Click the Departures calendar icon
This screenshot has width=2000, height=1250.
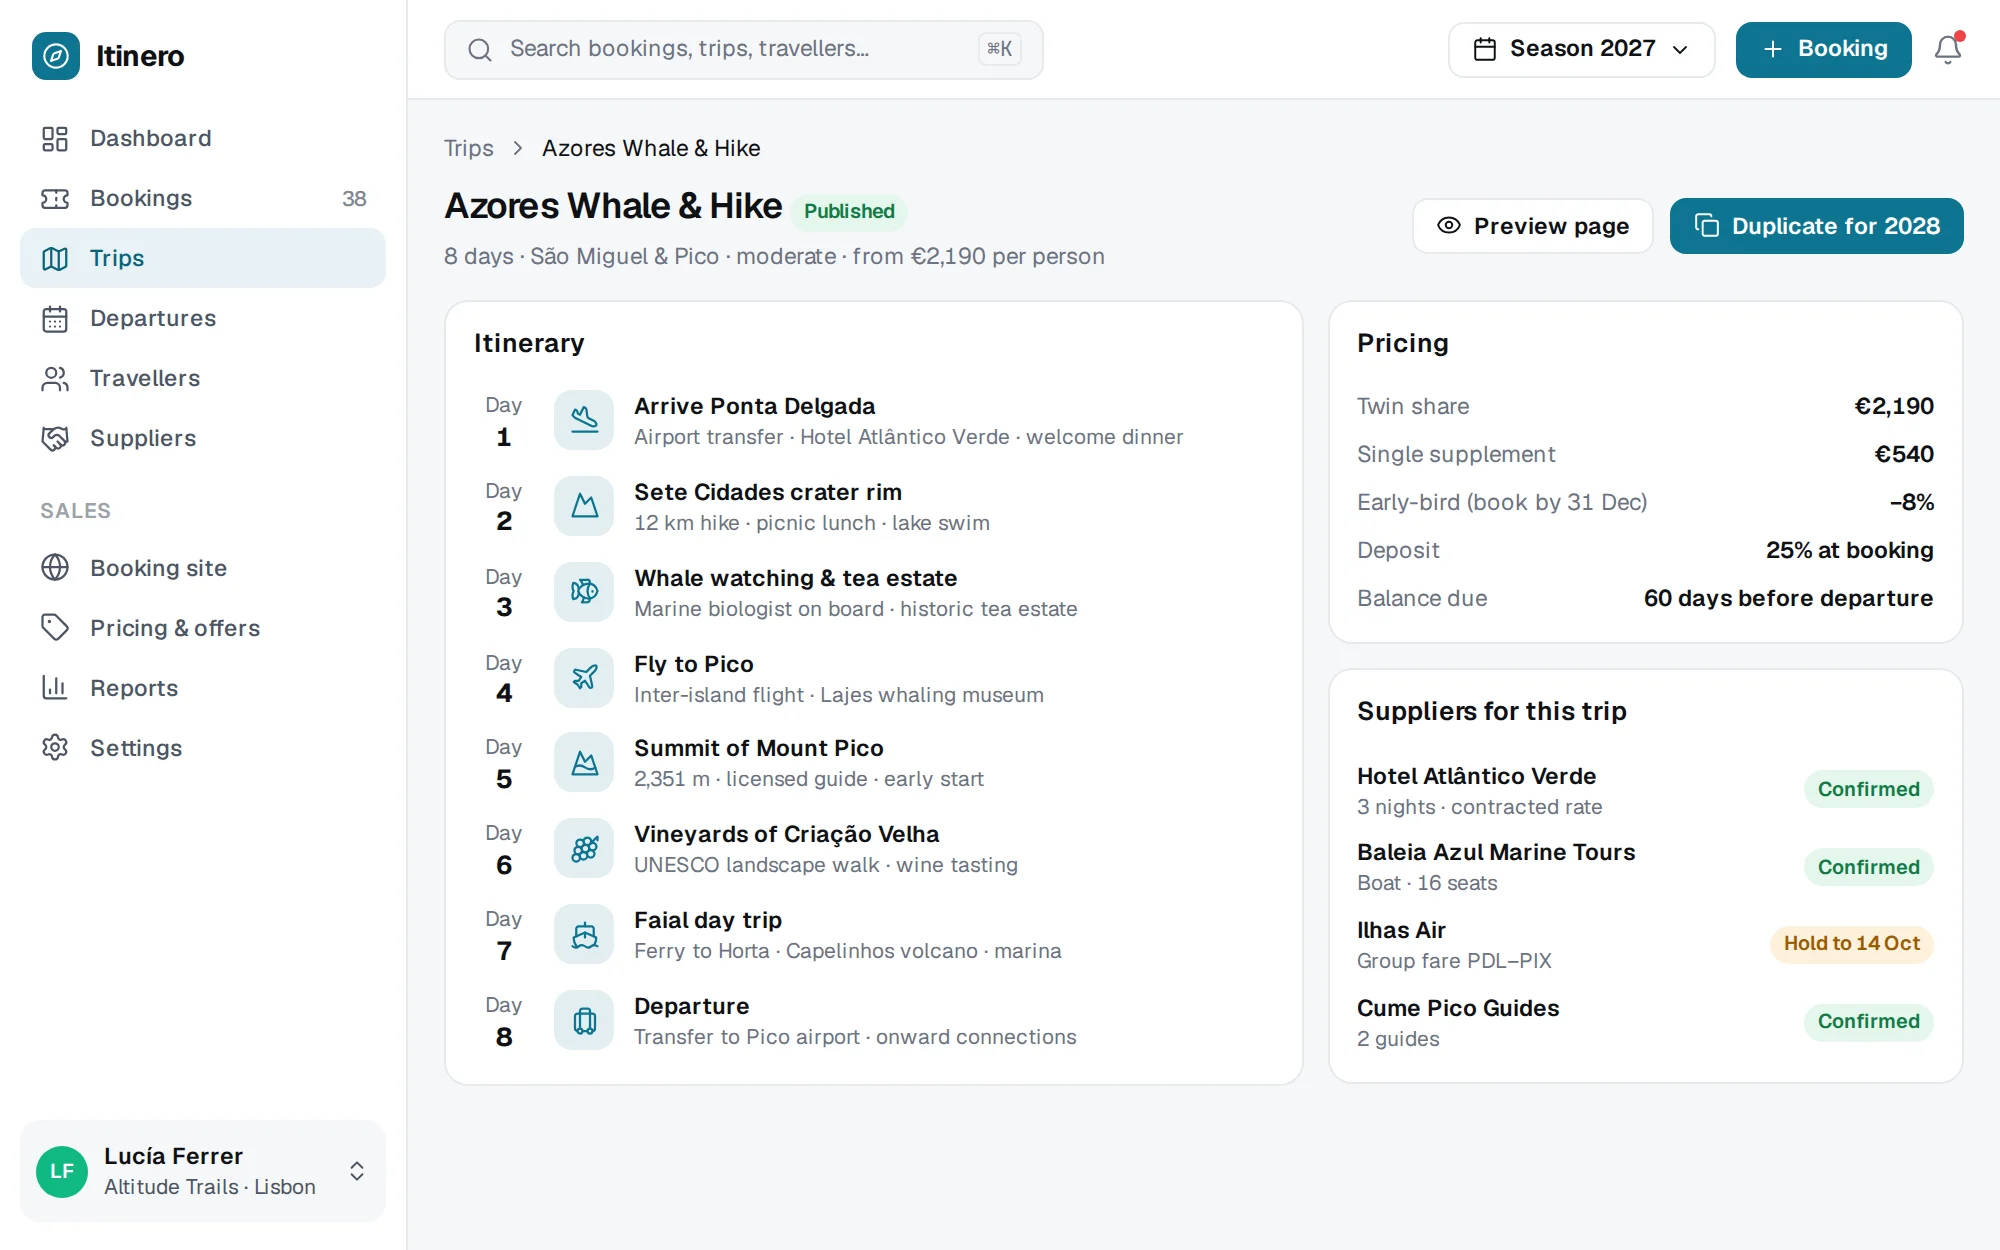point(55,318)
